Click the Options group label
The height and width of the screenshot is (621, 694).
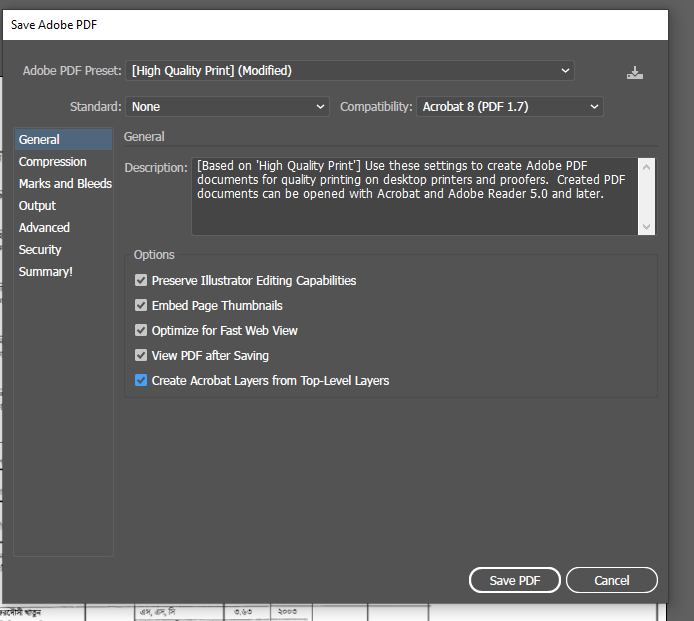click(x=154, y=255)
